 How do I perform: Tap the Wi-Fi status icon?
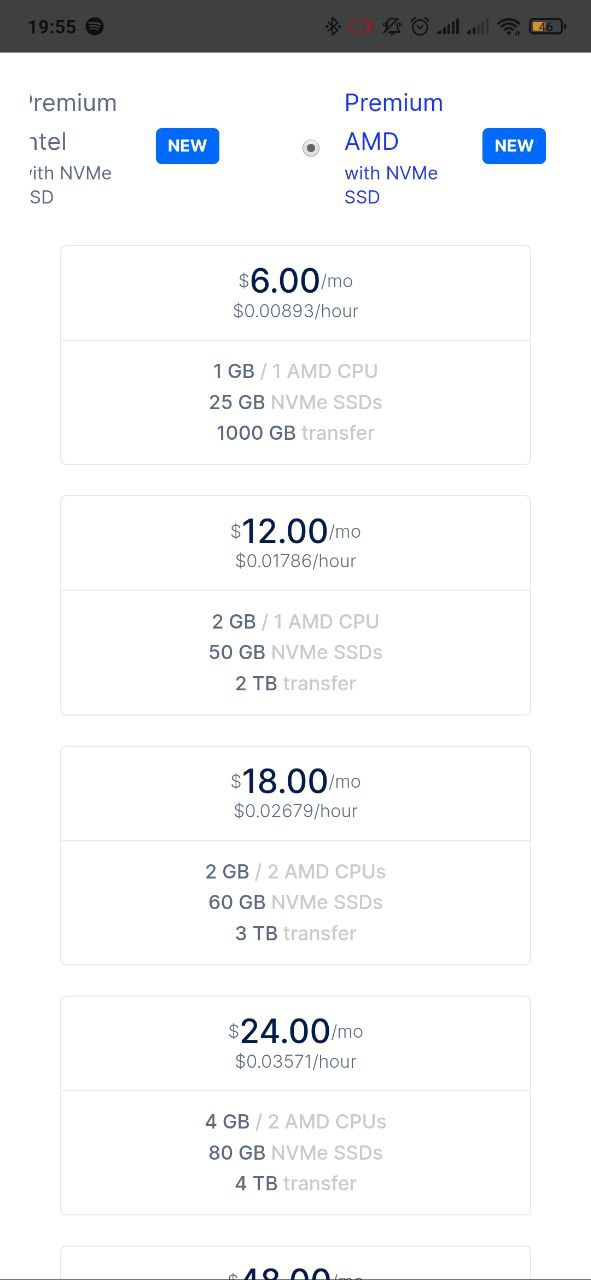click(509, 27)
